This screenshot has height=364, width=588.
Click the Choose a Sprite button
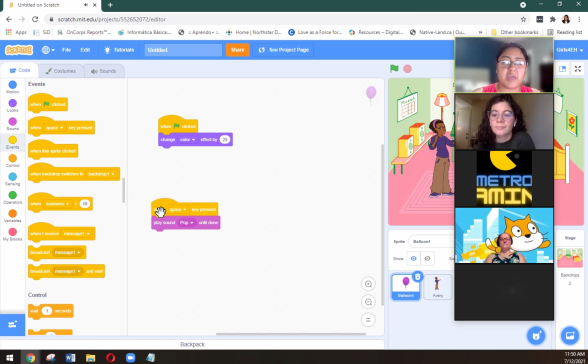tap(536, 336)
